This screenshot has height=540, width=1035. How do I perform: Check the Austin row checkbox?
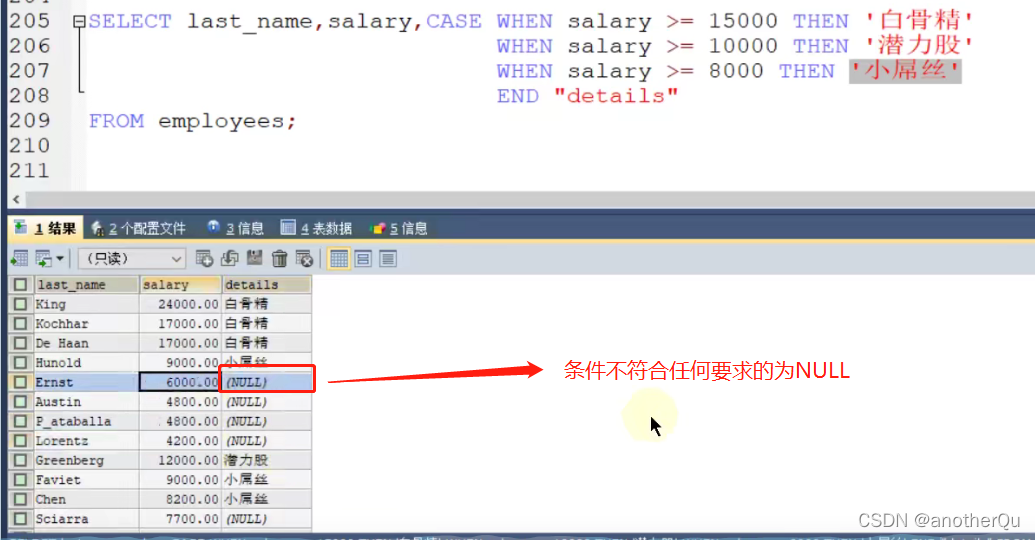tap(20, 401)
